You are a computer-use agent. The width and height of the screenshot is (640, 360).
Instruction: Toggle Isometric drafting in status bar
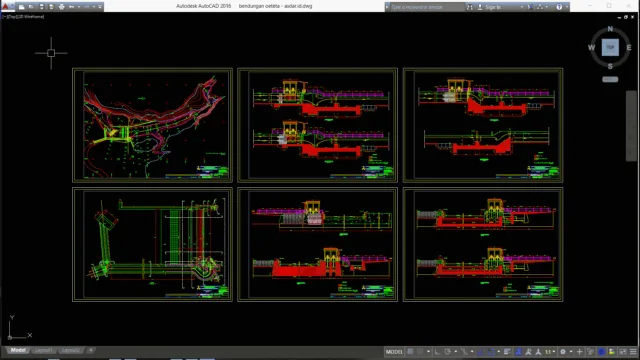[x=464, y=352]
